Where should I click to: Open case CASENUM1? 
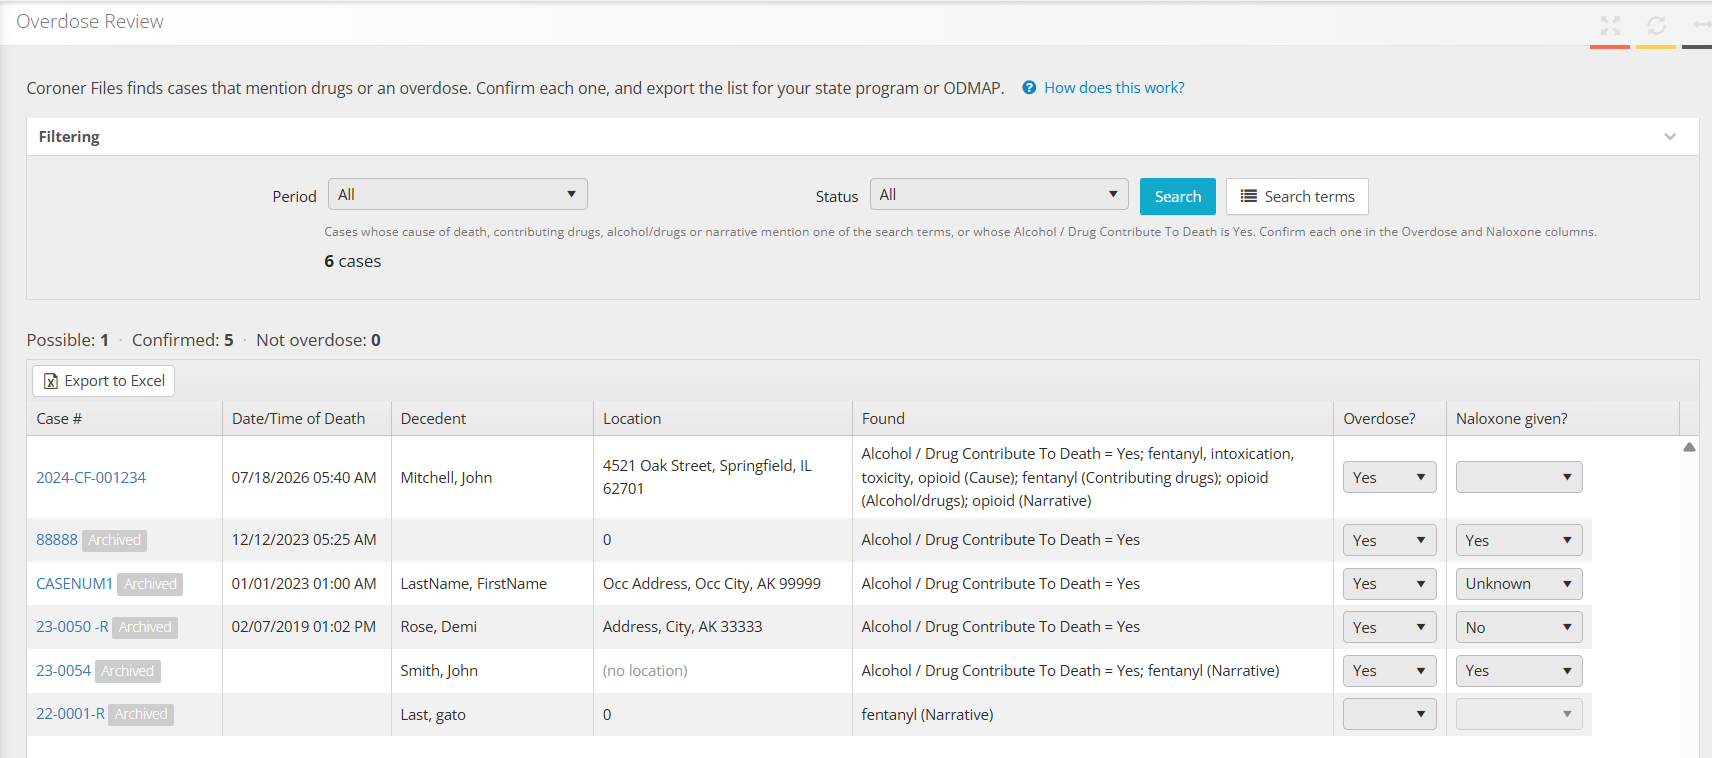coord(75,584)
